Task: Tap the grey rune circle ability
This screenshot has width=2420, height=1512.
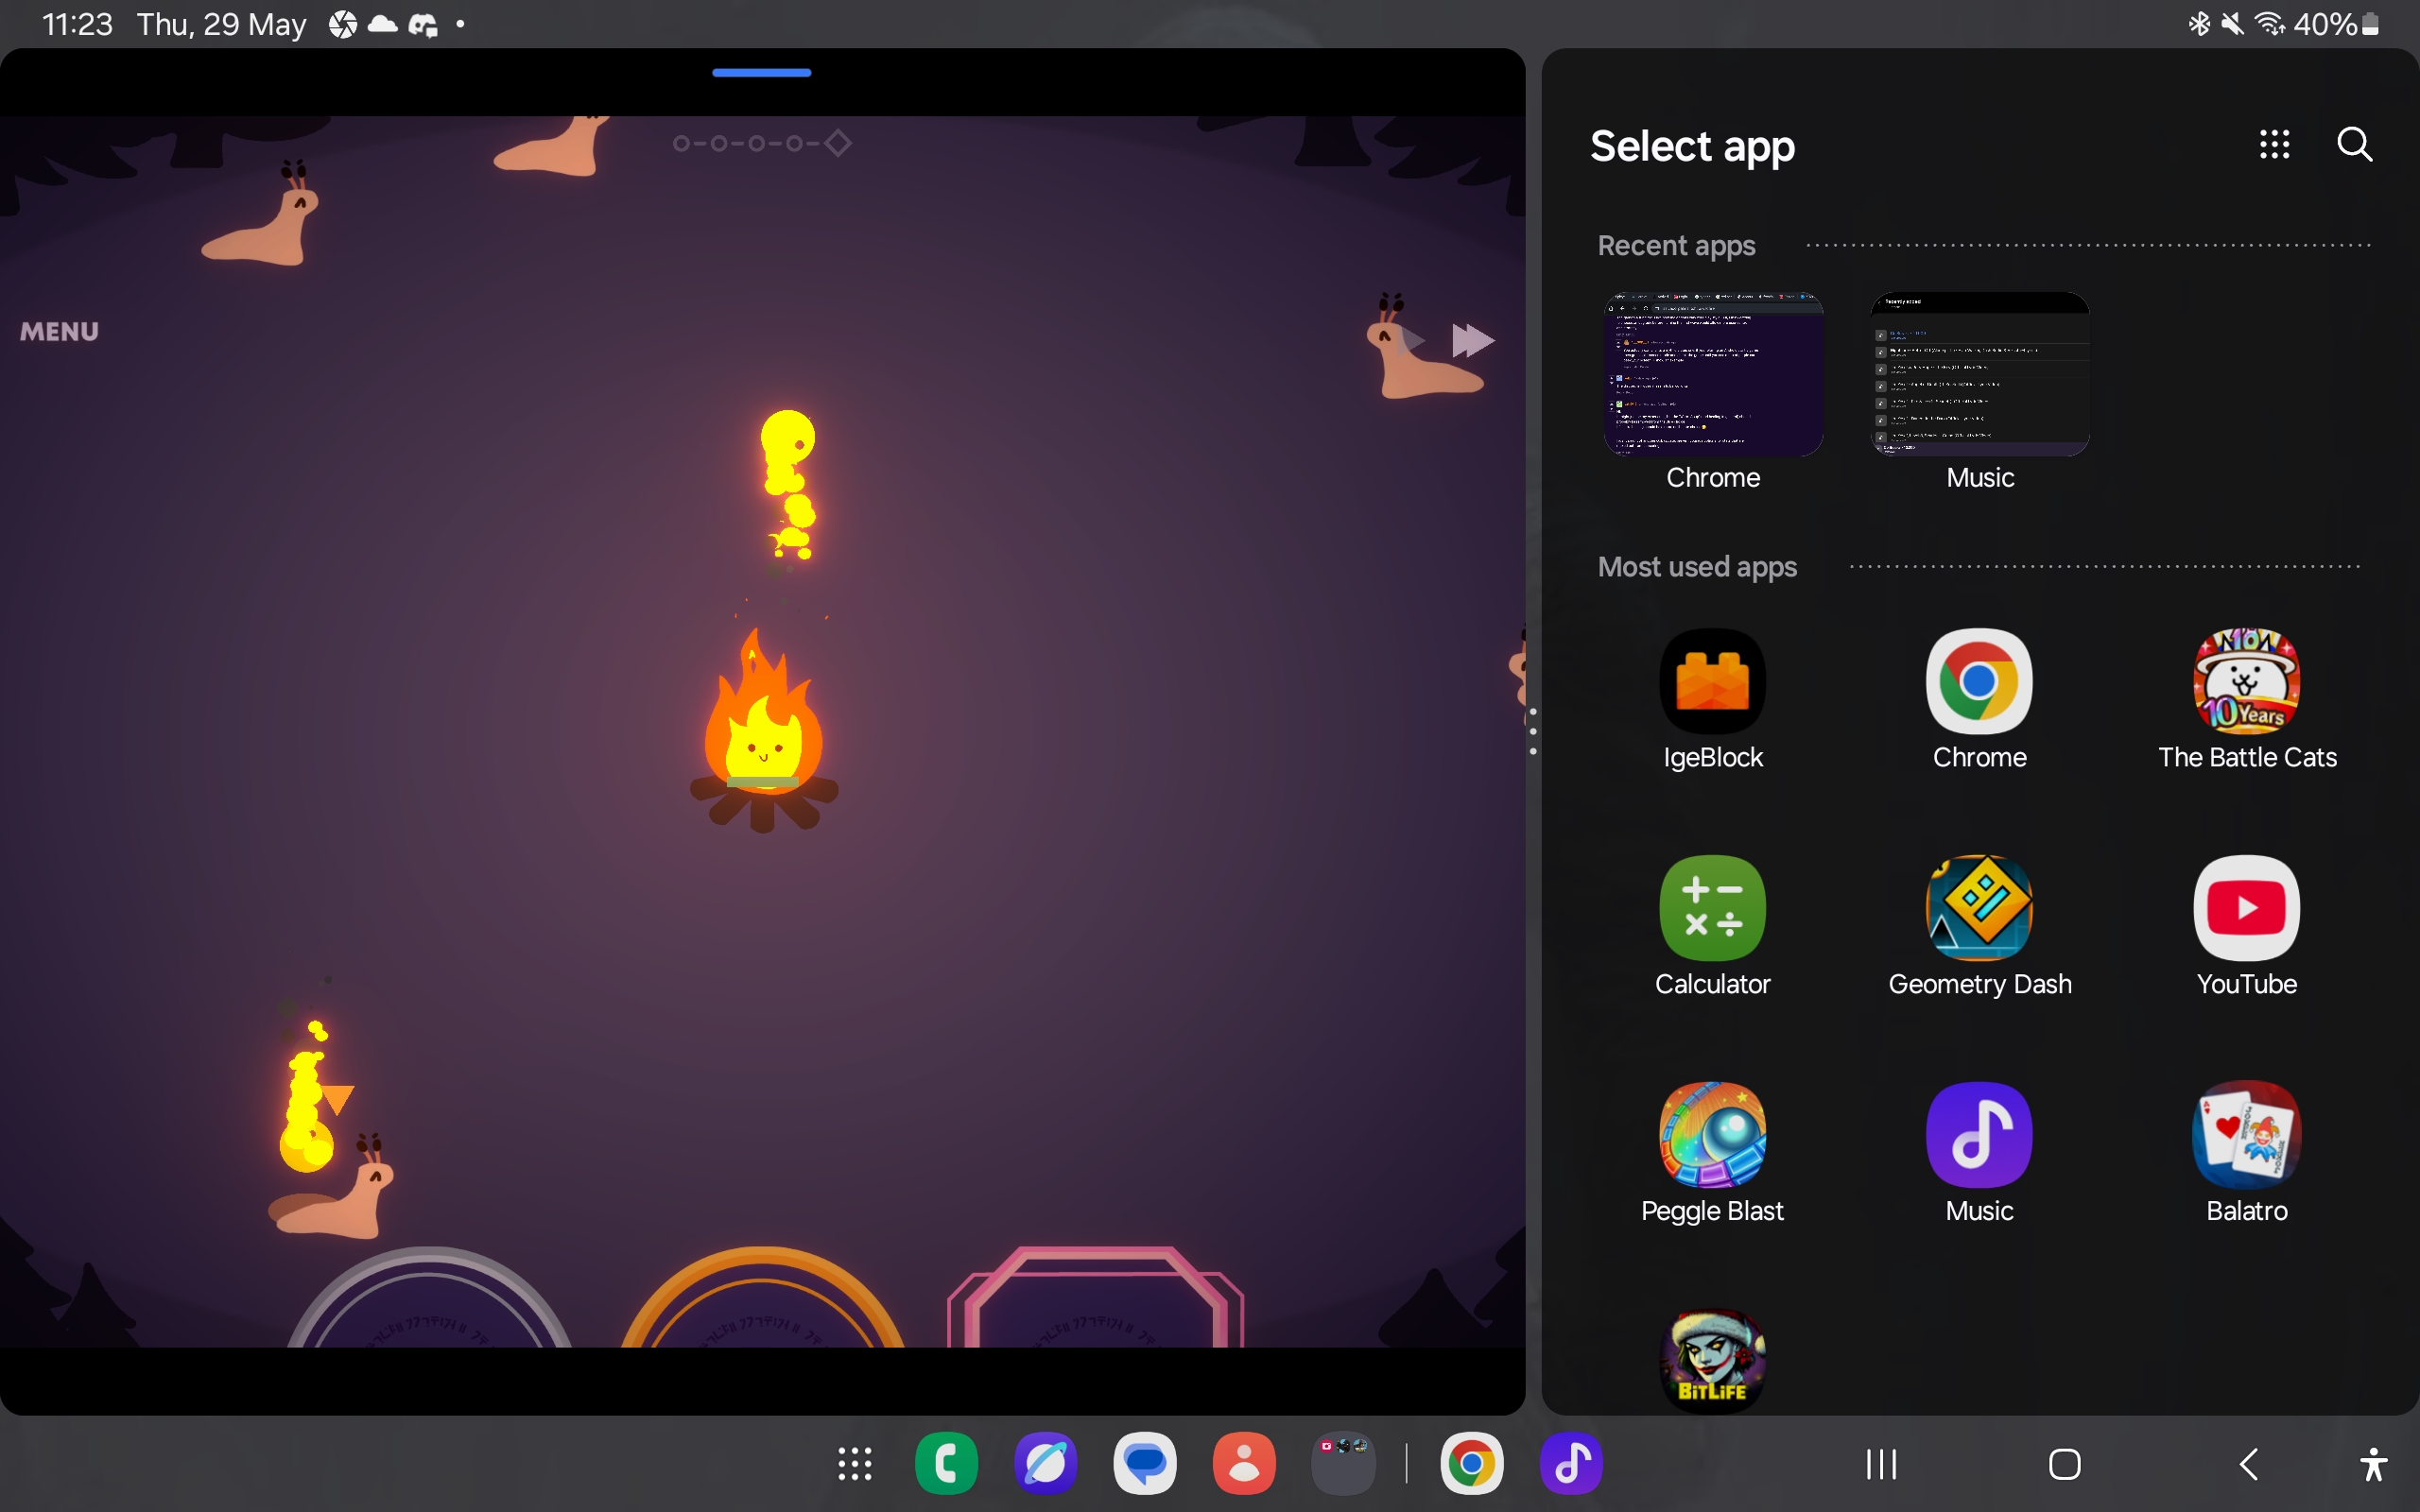Action: click(x=430, y=1297)
